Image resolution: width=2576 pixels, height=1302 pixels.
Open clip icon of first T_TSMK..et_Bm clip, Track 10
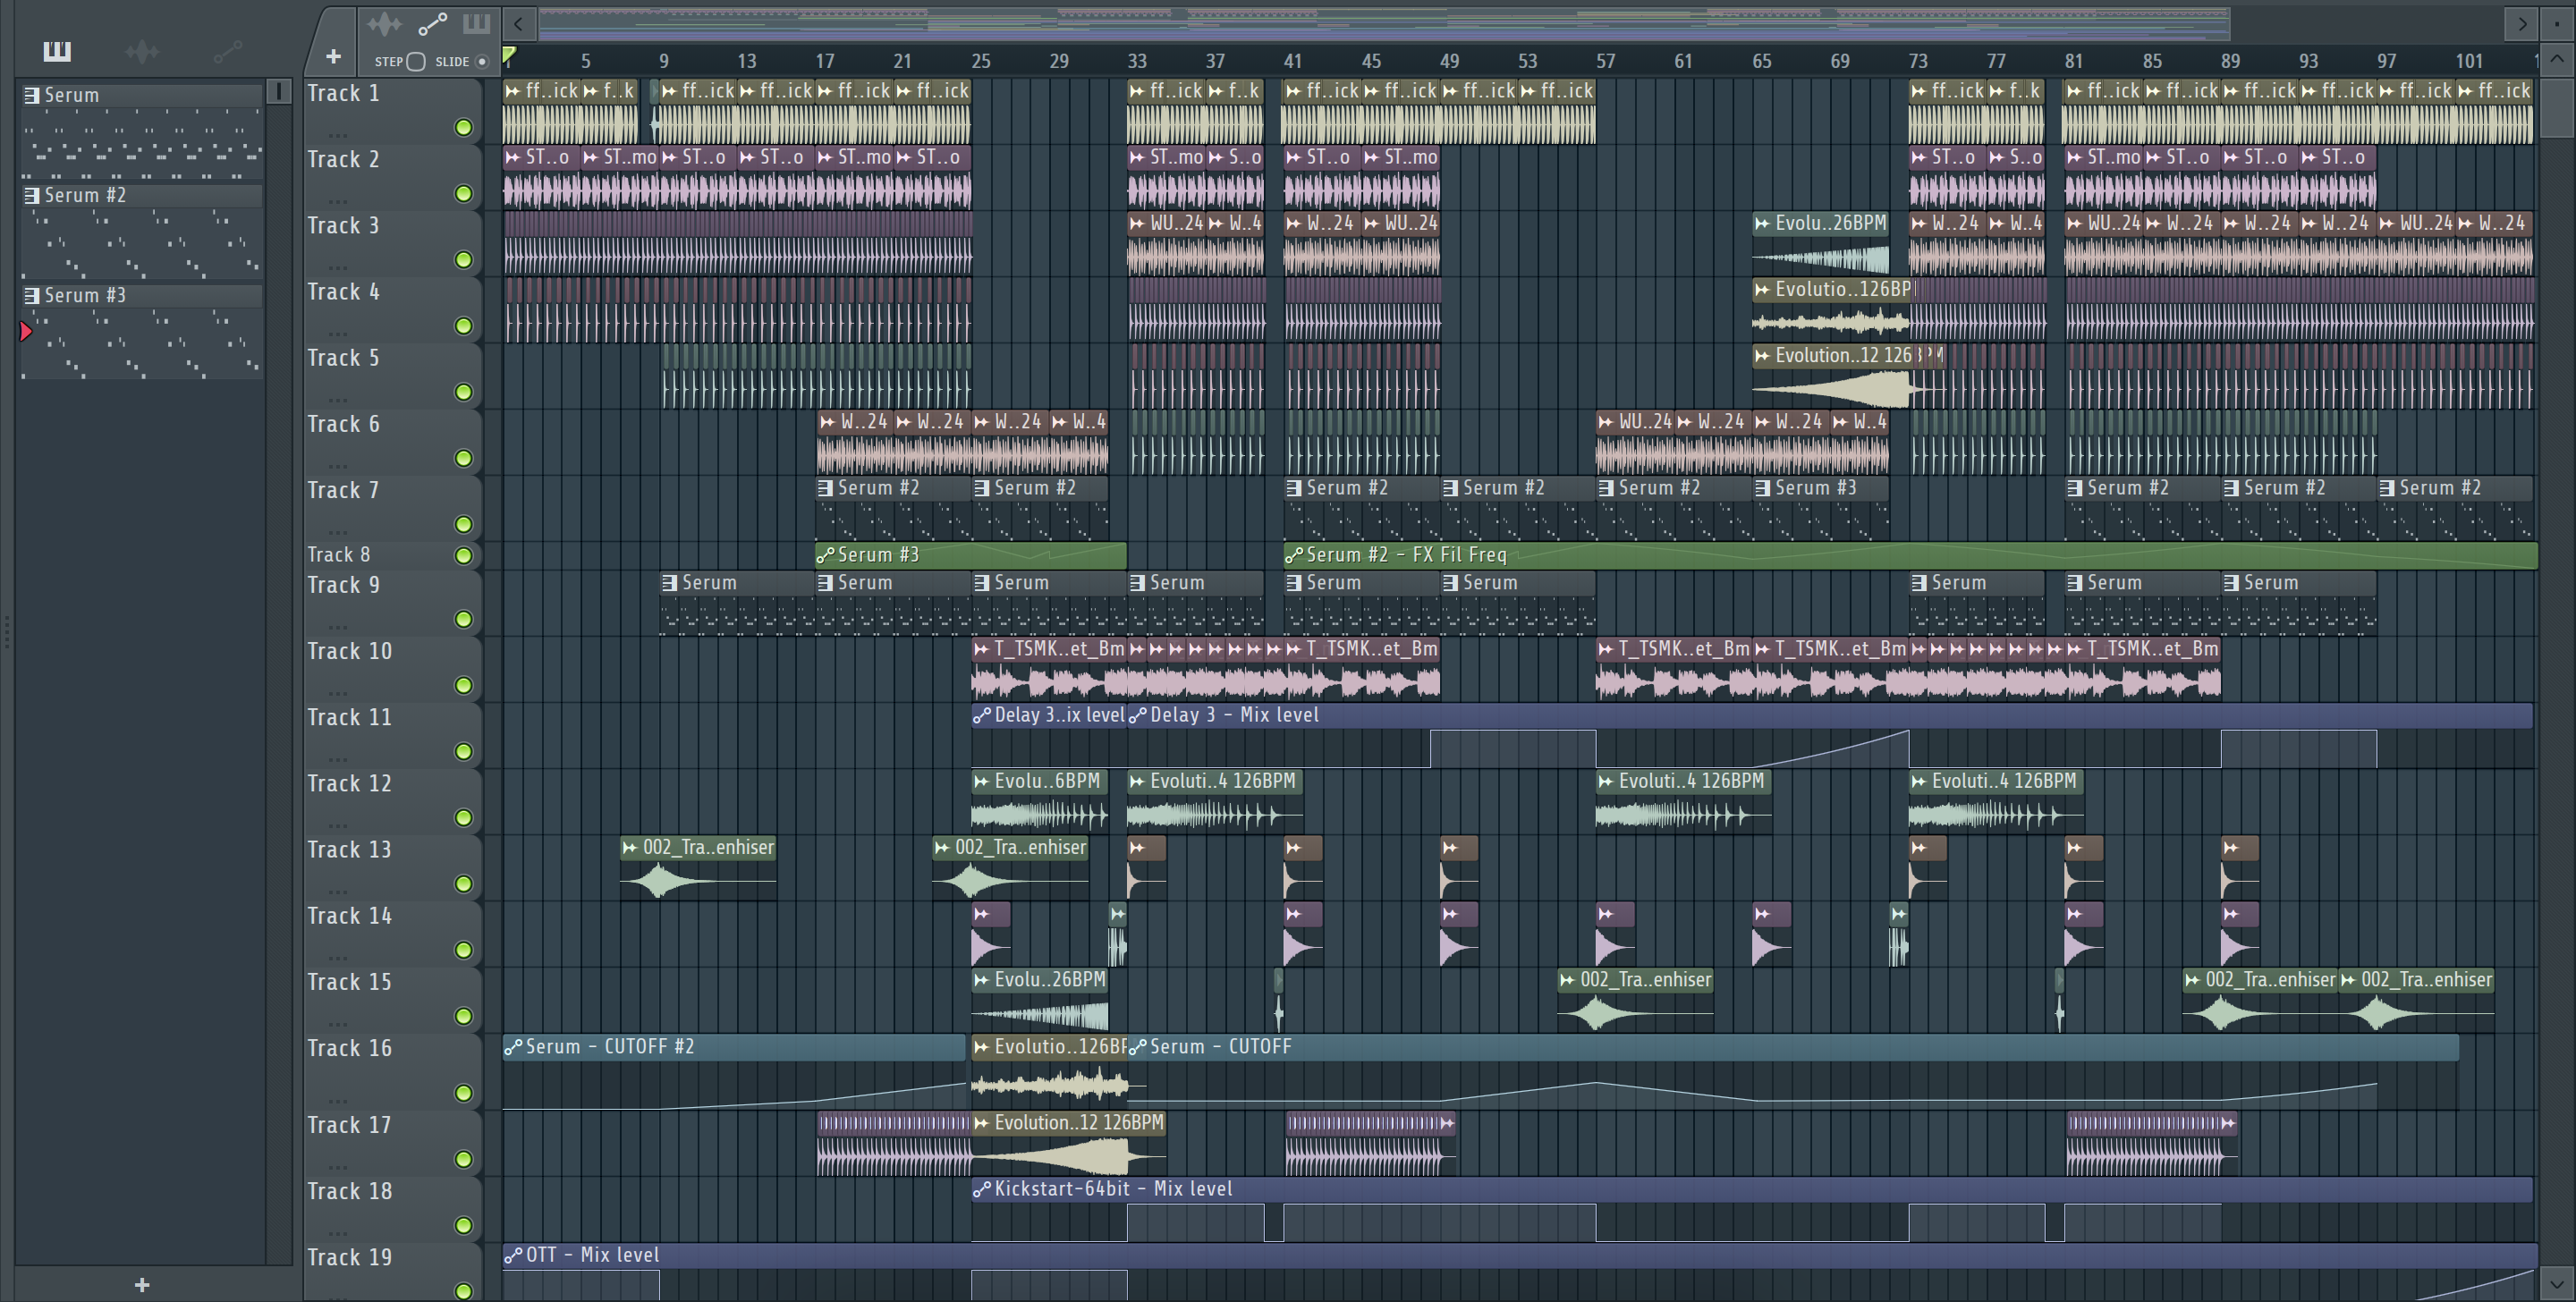point(981,649)
